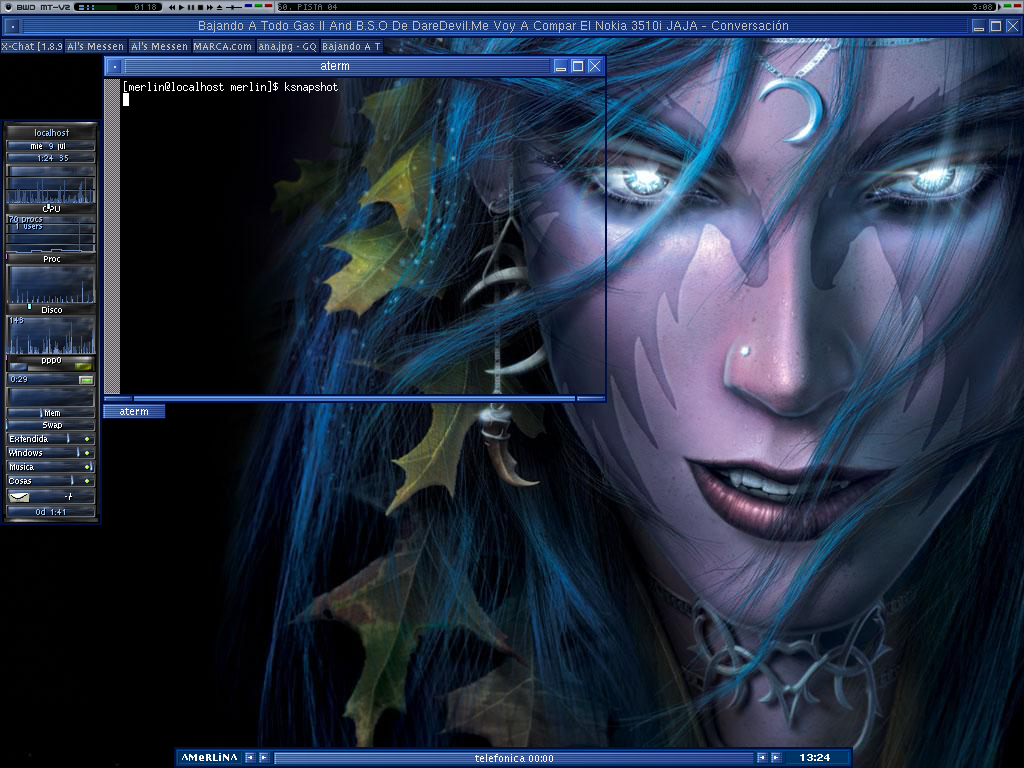Maximize the Conversación window
Viewport: 1024px width, 768px height.
(995, 26)
